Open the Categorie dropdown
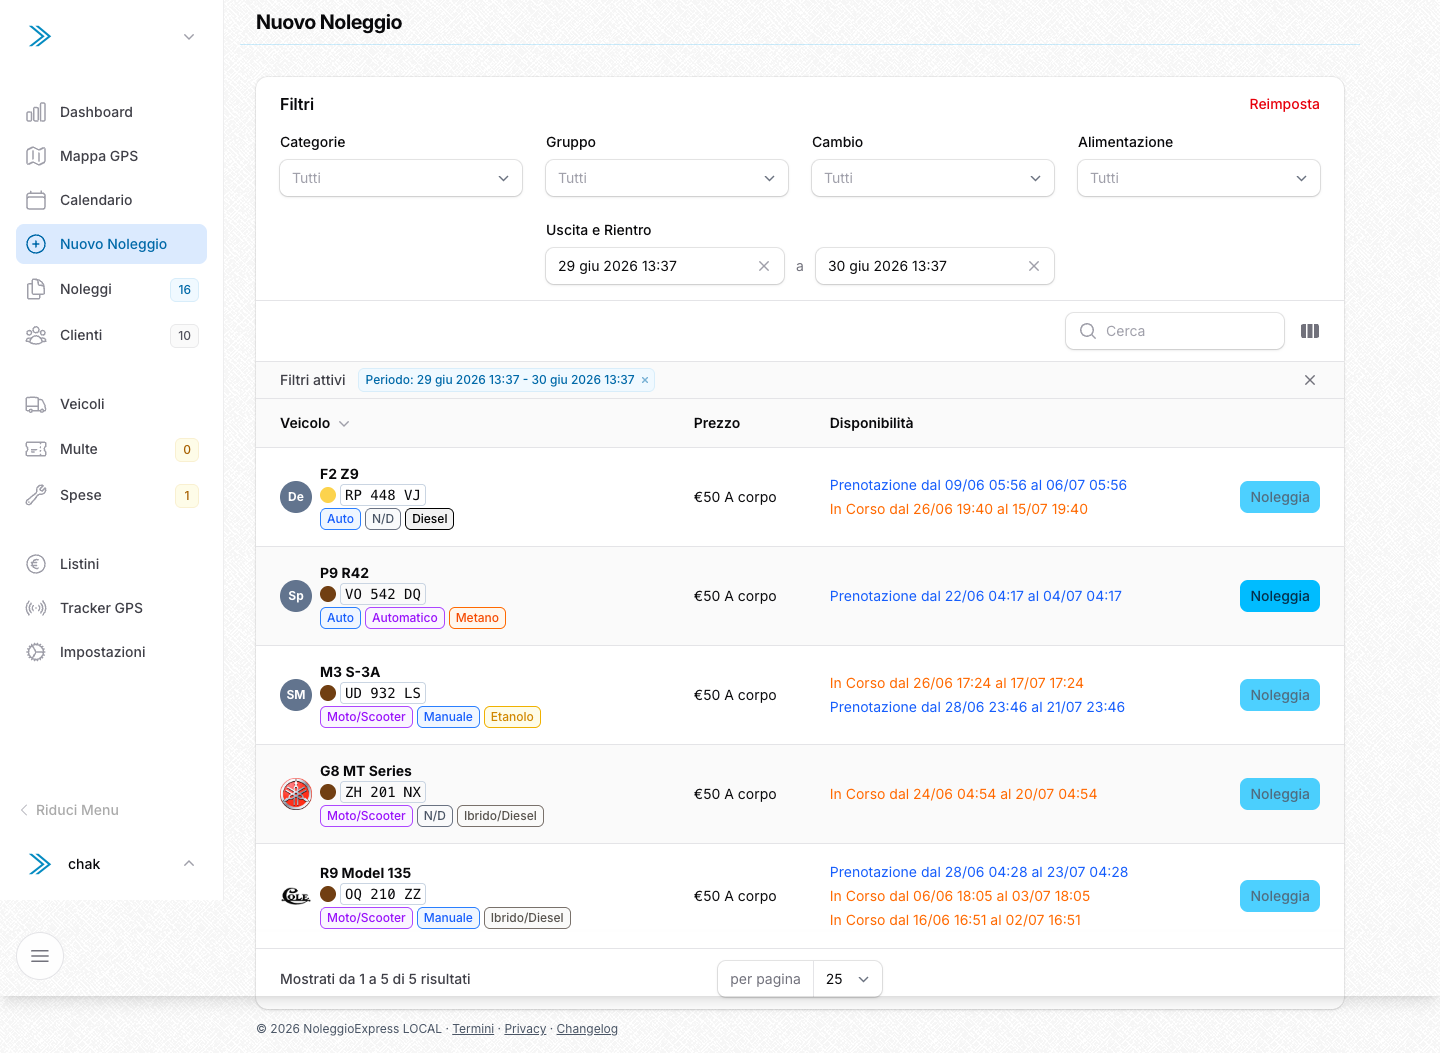 click(401, 178)
